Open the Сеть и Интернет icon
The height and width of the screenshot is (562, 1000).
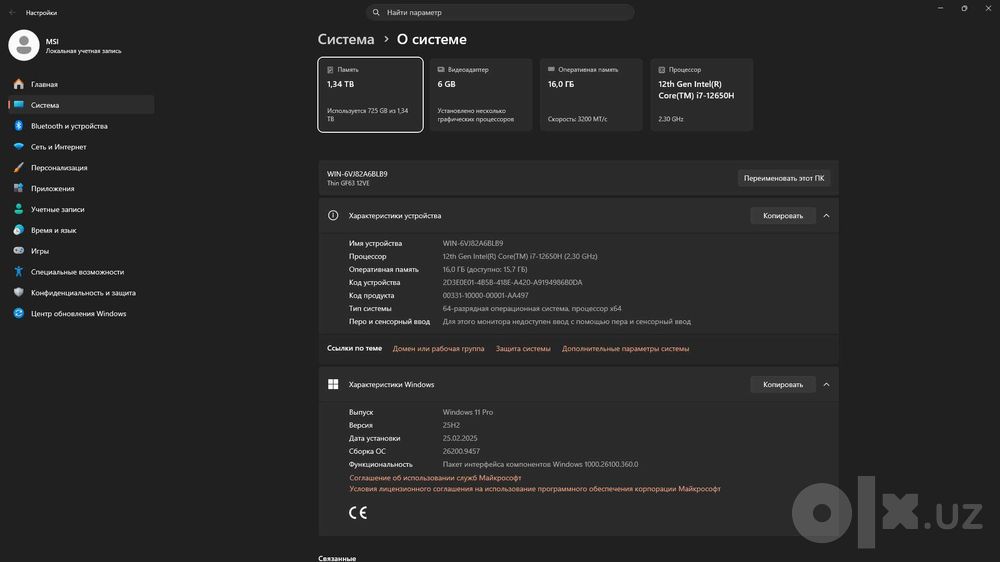tap(18, 147)
